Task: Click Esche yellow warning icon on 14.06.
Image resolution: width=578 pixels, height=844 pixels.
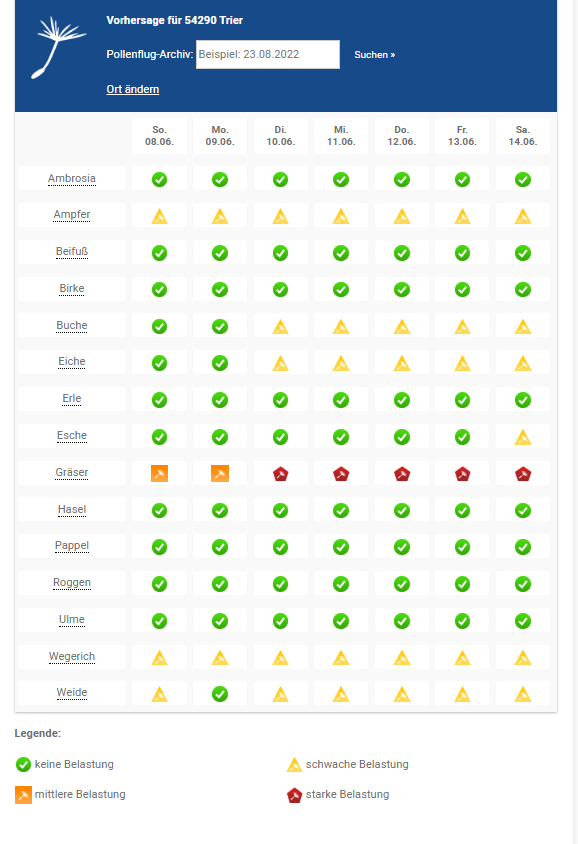Action: pos(523,437)
